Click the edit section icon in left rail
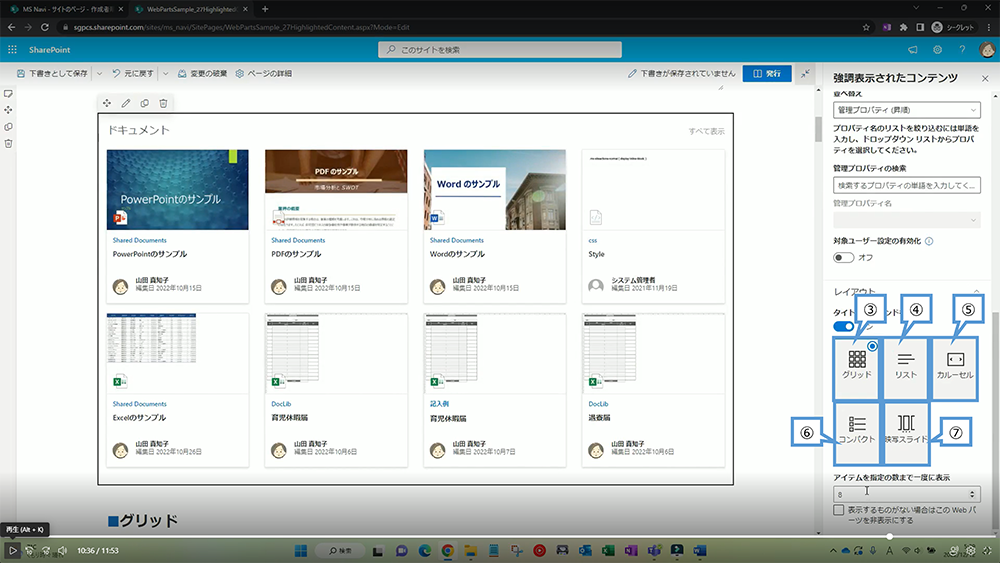The width and height of the screenshot is (1000, 563). click(x=8, y=94)
